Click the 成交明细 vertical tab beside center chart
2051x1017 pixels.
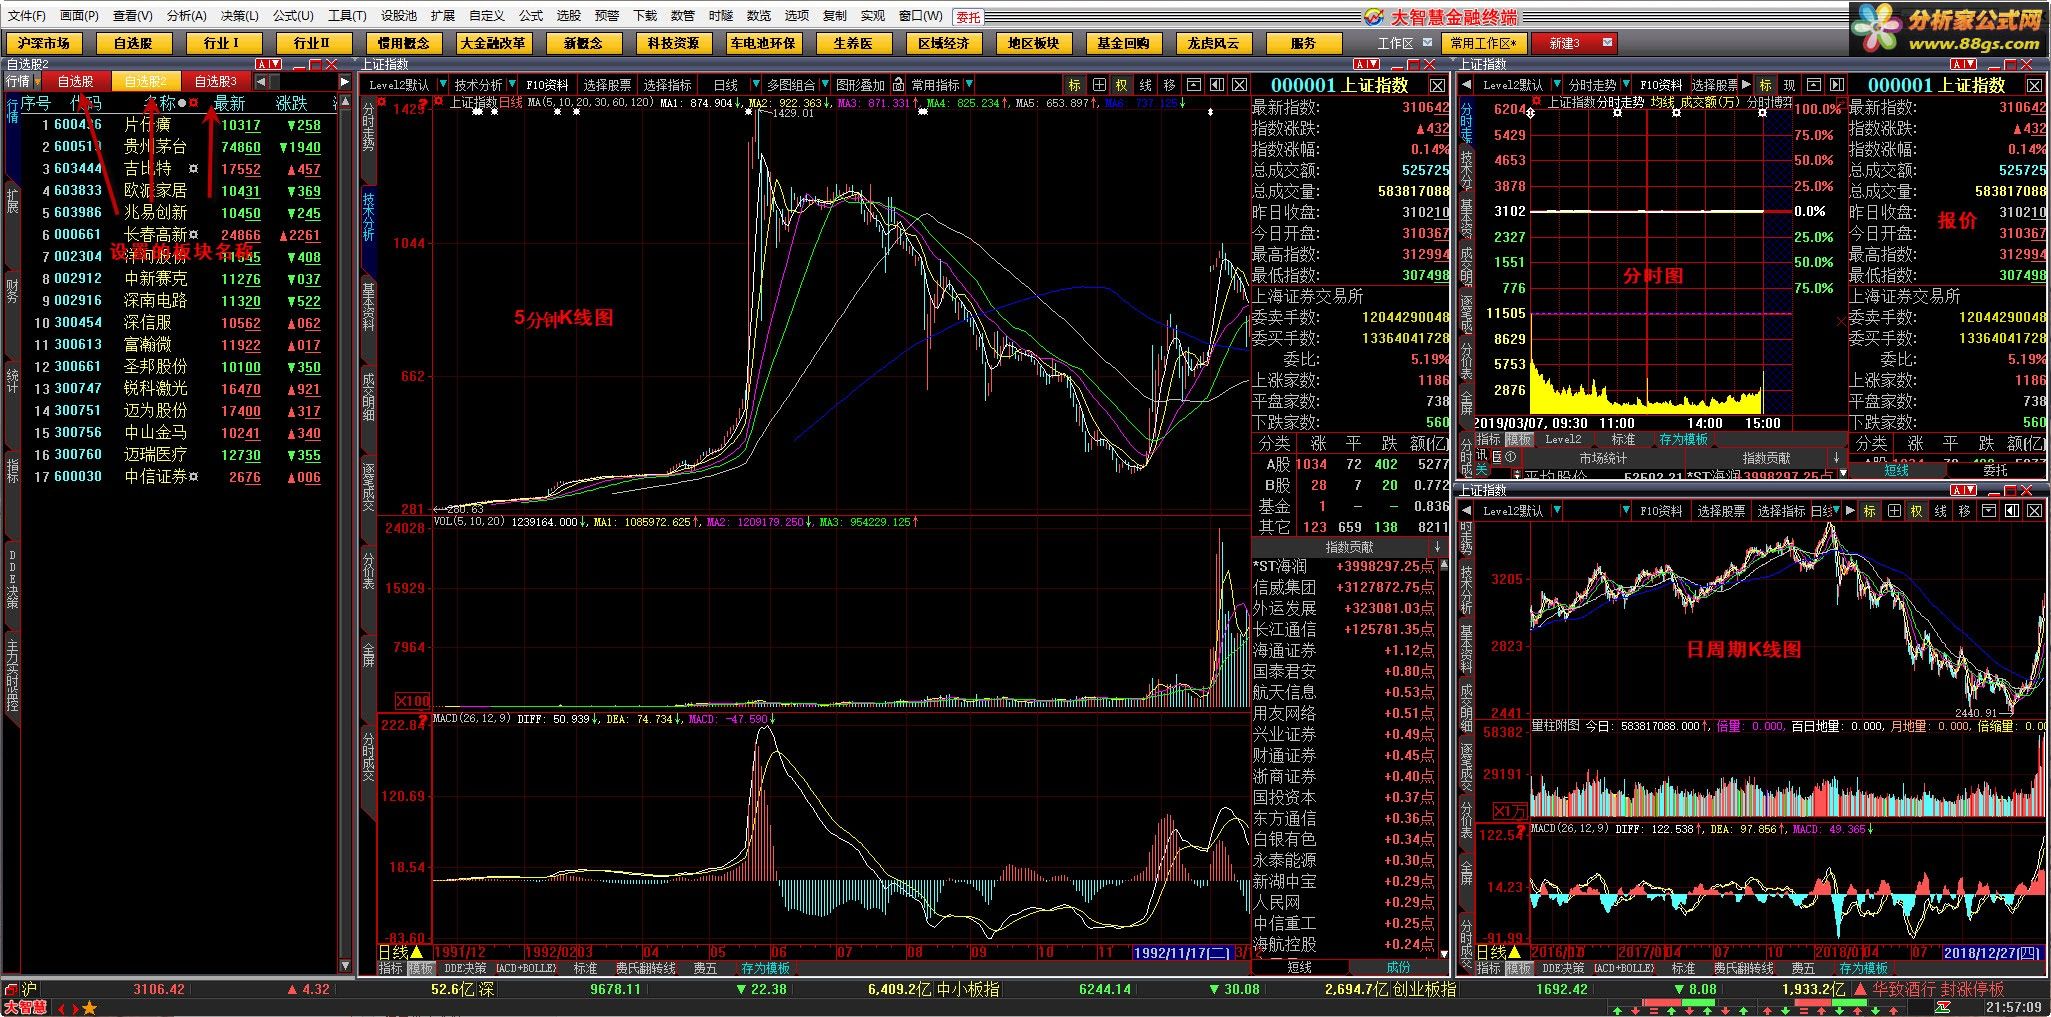pos(368,396)
